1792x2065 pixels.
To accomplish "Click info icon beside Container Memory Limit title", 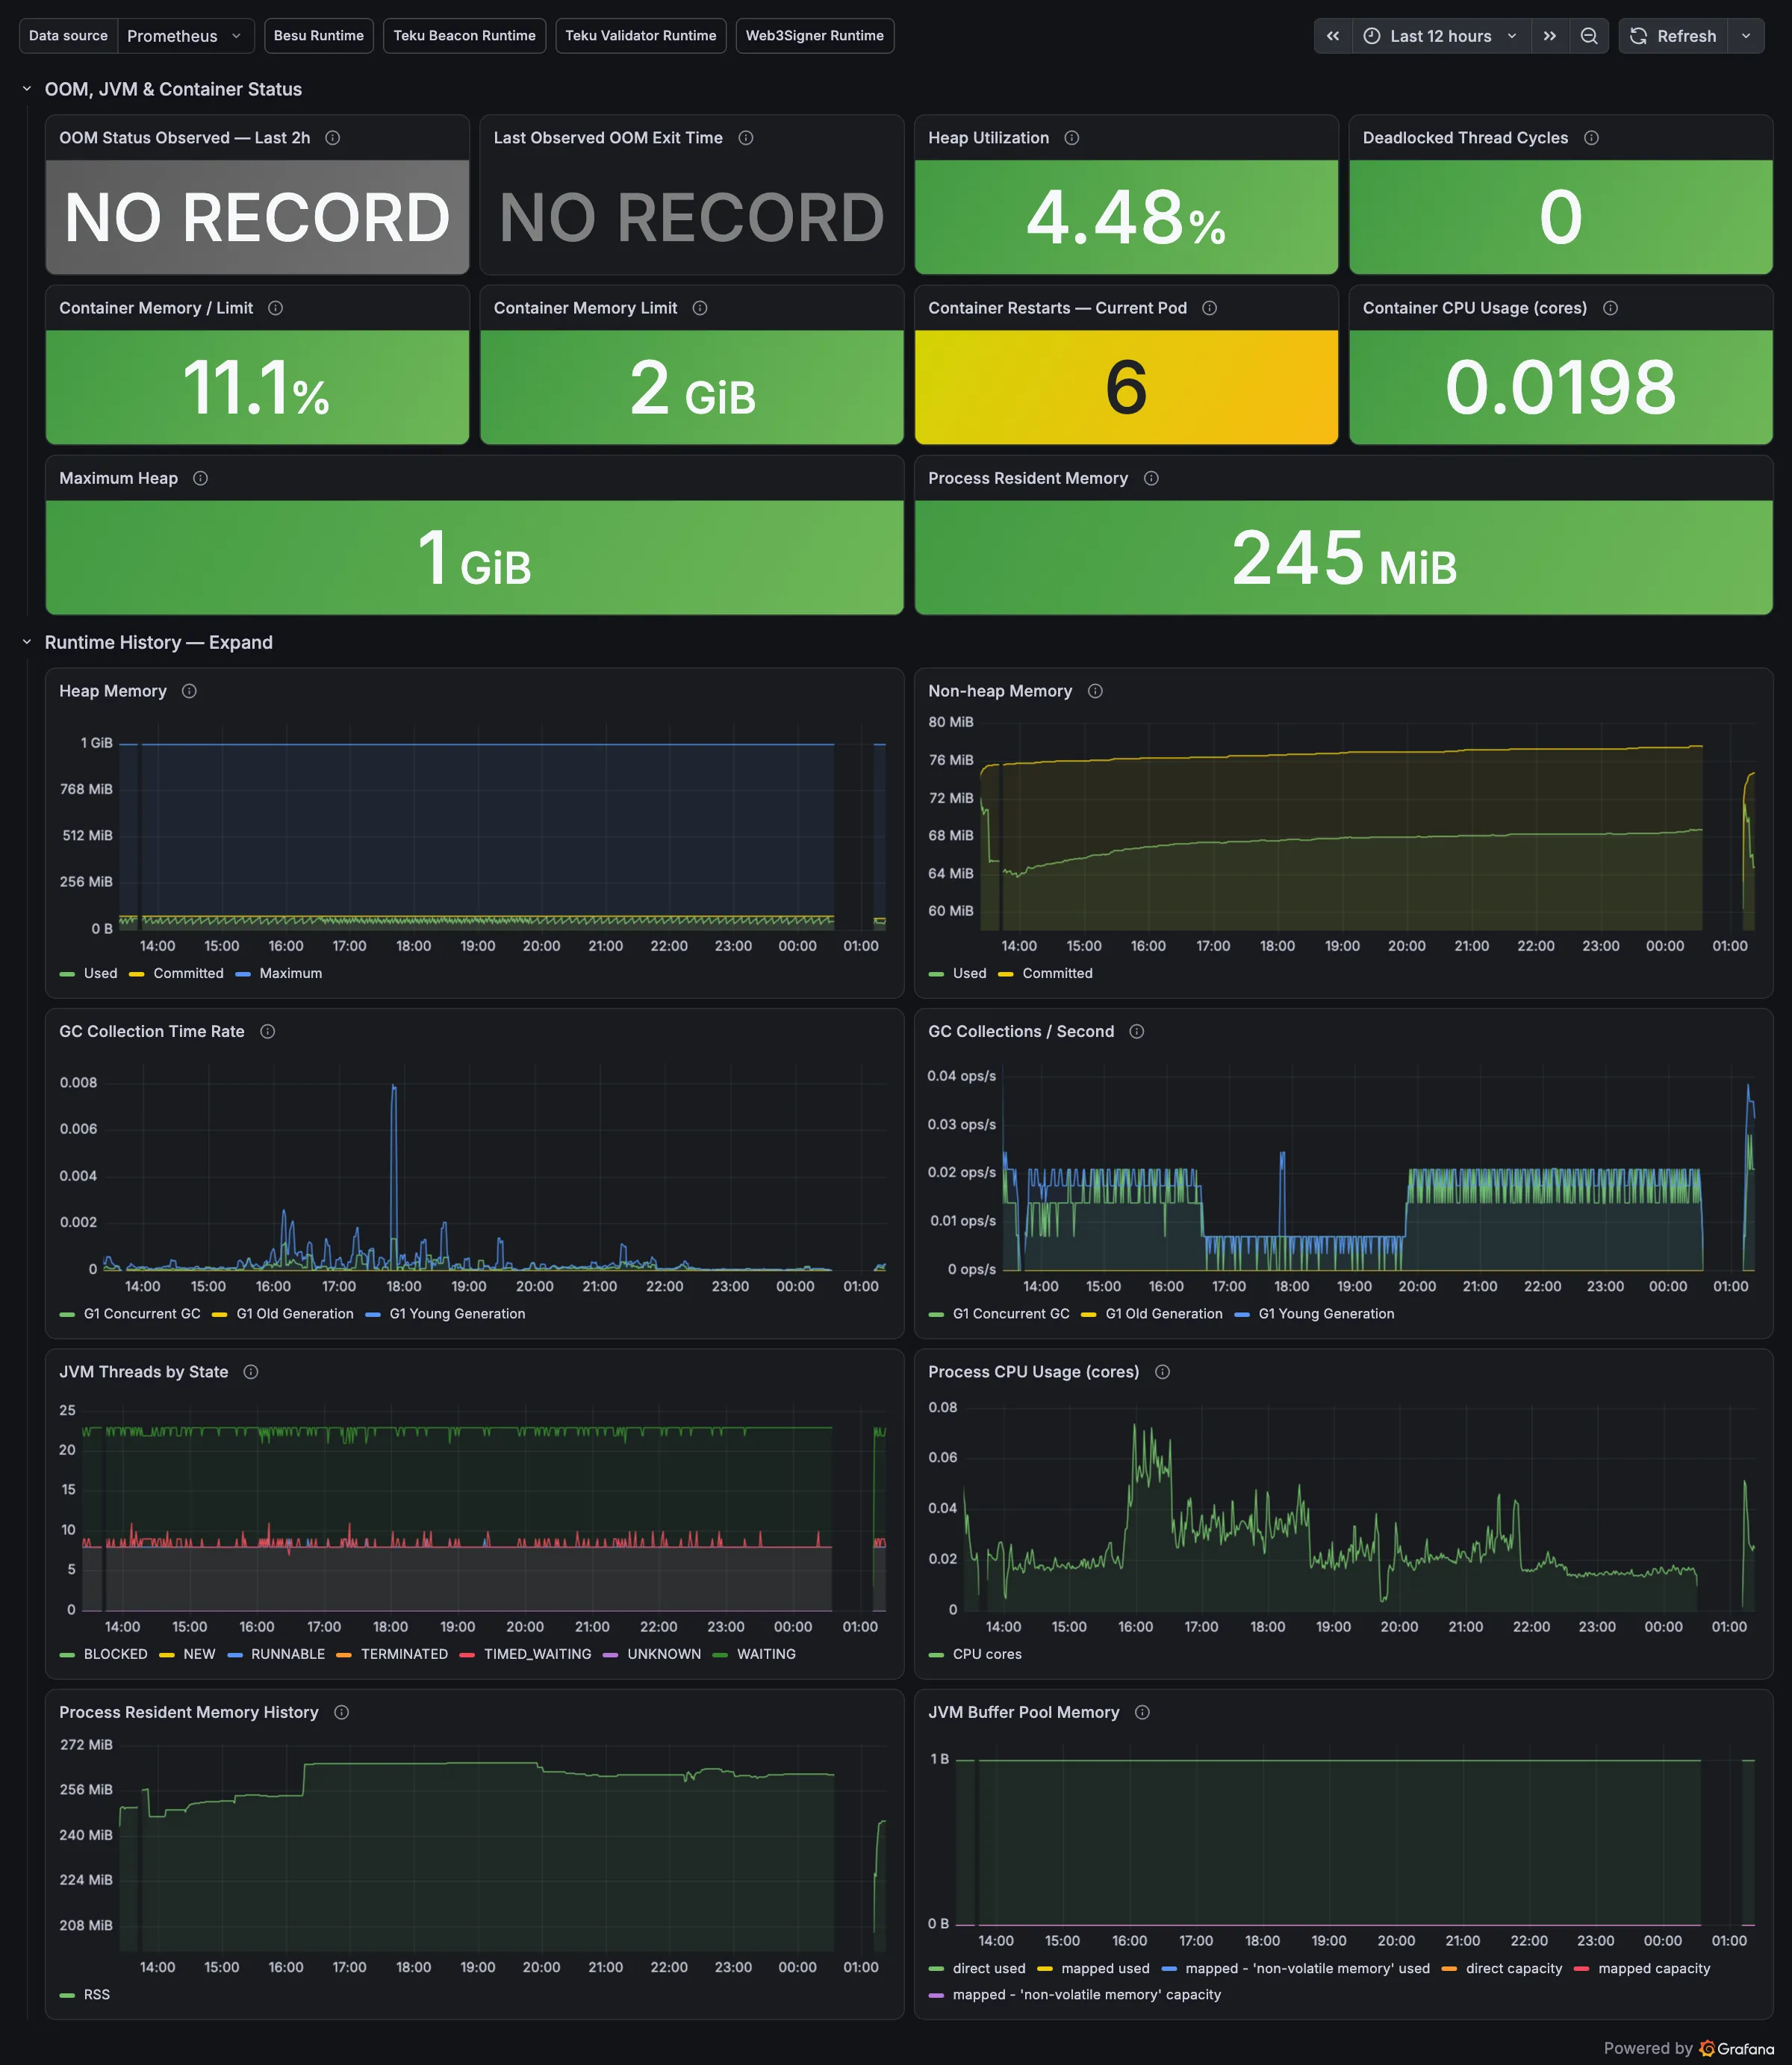I will coord(700,308).
